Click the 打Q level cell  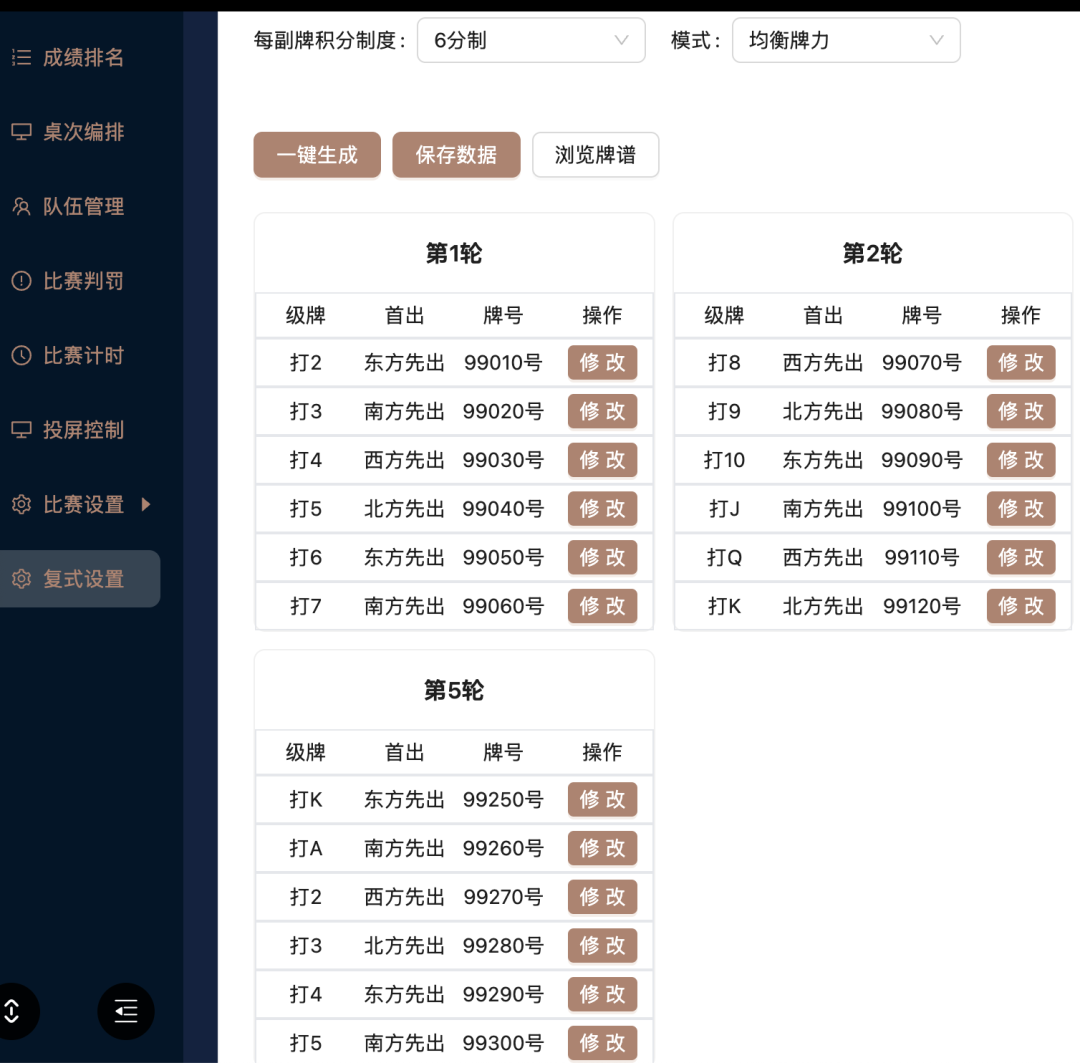(x=724, y=557)
